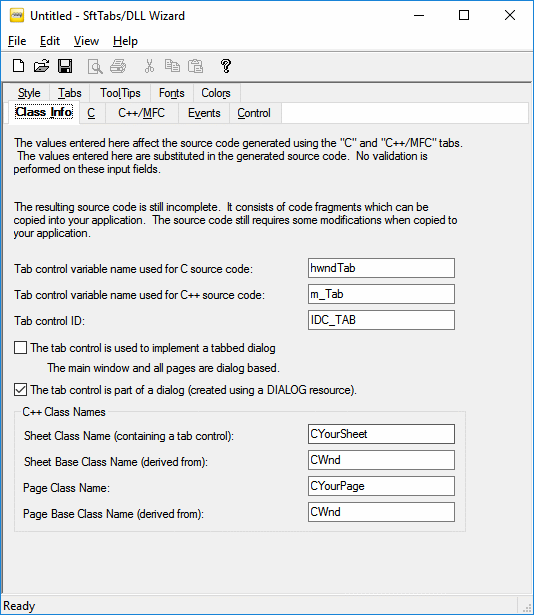
Task: Open the View menu
Action: click(86, 41)
